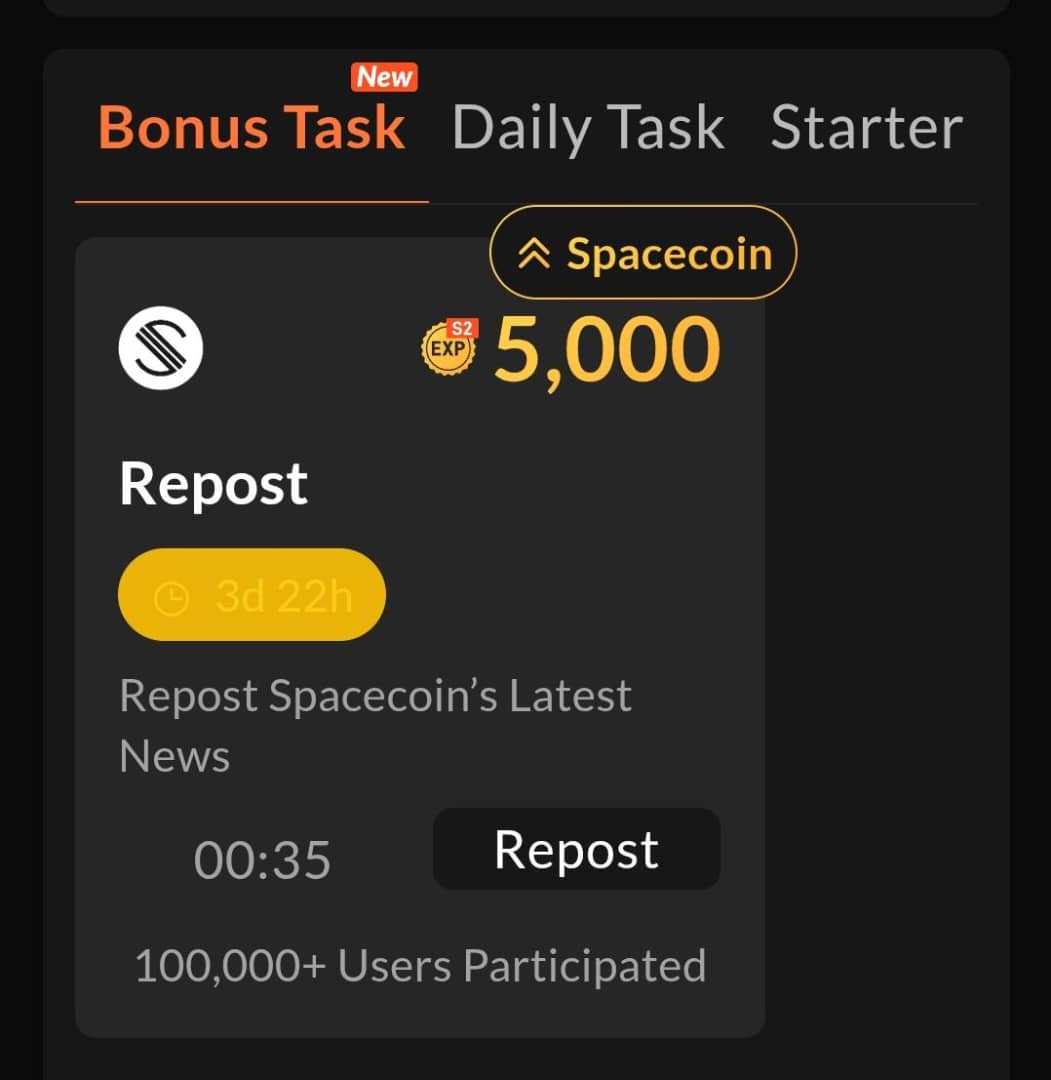Image resolution: width=1051 pixels, height=1080 pixels.
Task: Tap the Spacecoin round logo icon
Action: click(x=160, y=348)
